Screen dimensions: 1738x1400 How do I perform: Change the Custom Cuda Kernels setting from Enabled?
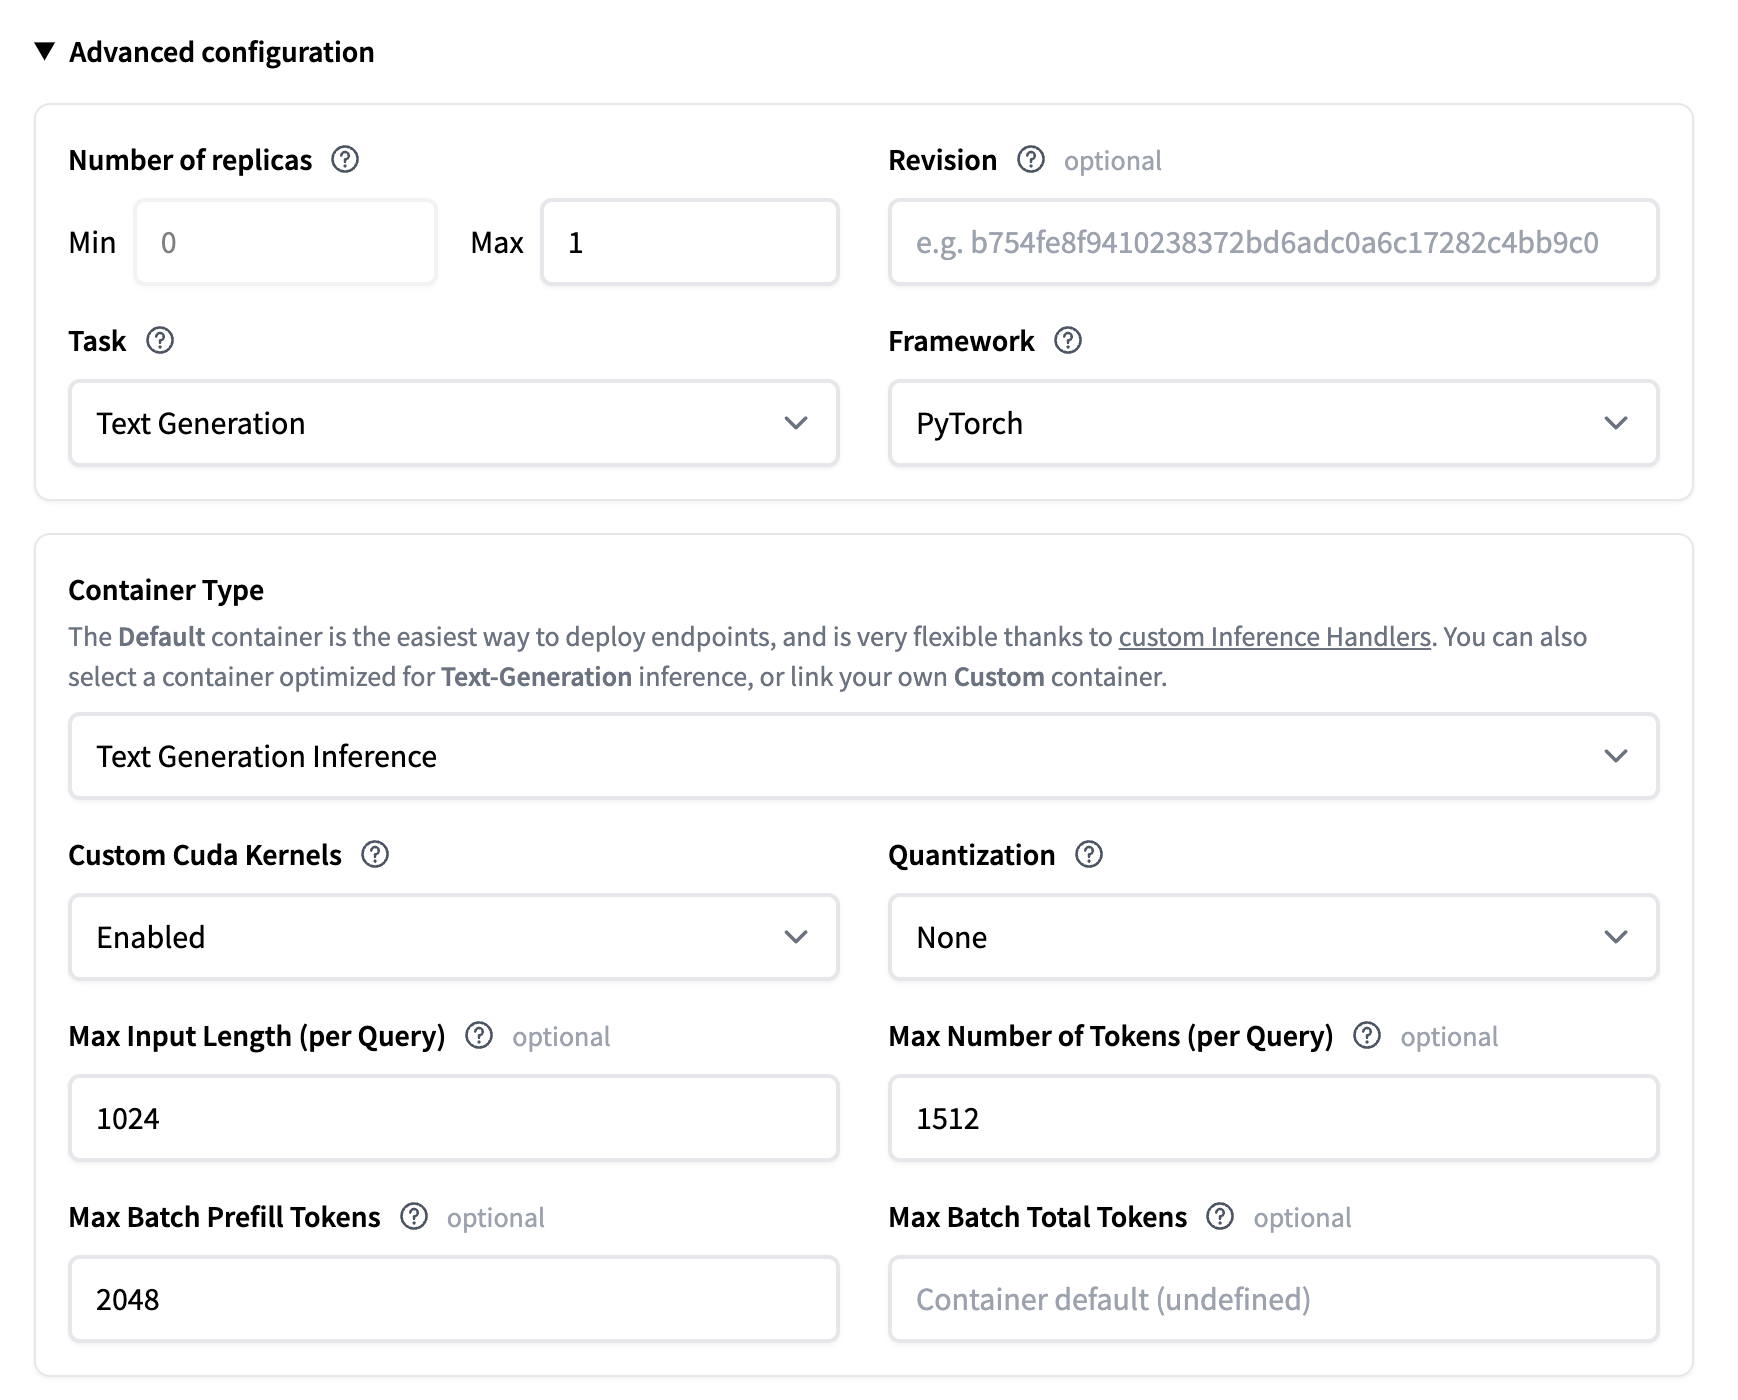[453, 937]
